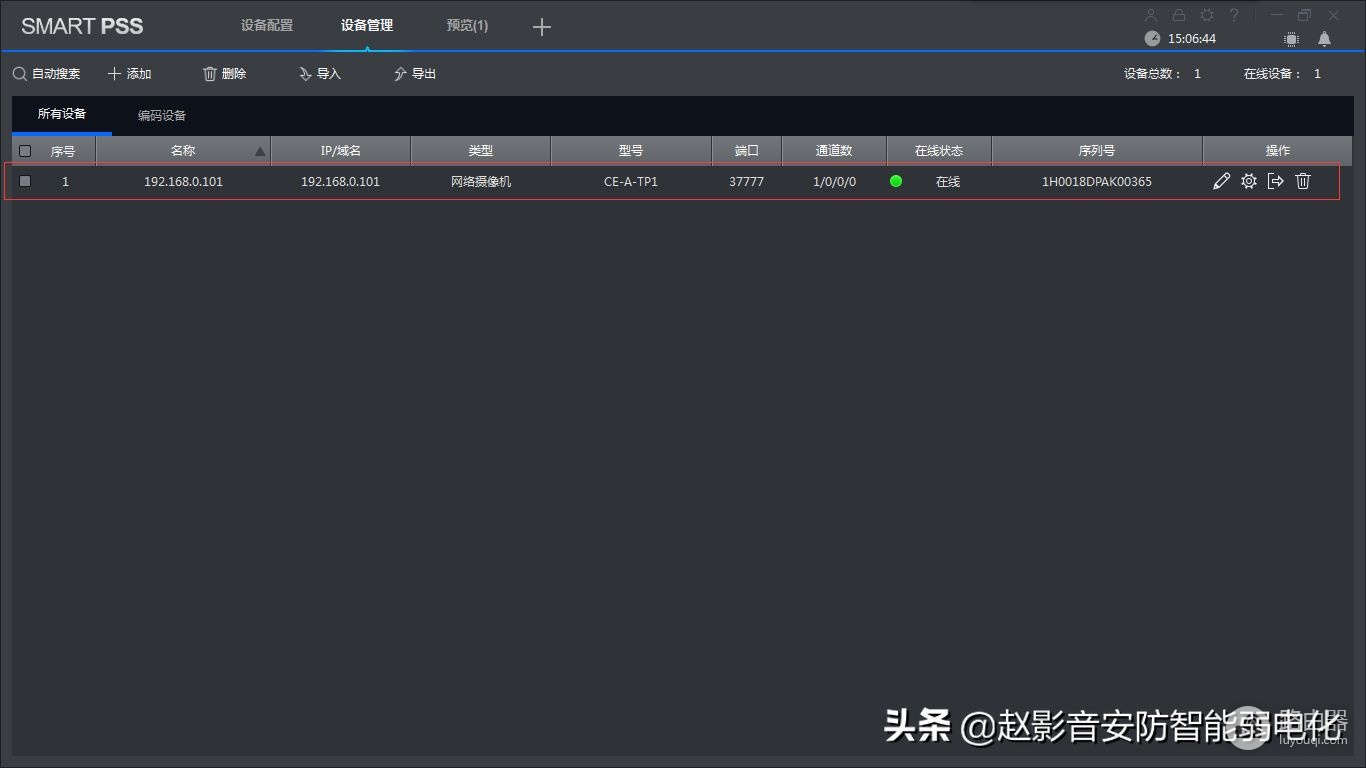Click the CPU chip status icon
Screen dimensions: 1366x768
click(1292, 39)
